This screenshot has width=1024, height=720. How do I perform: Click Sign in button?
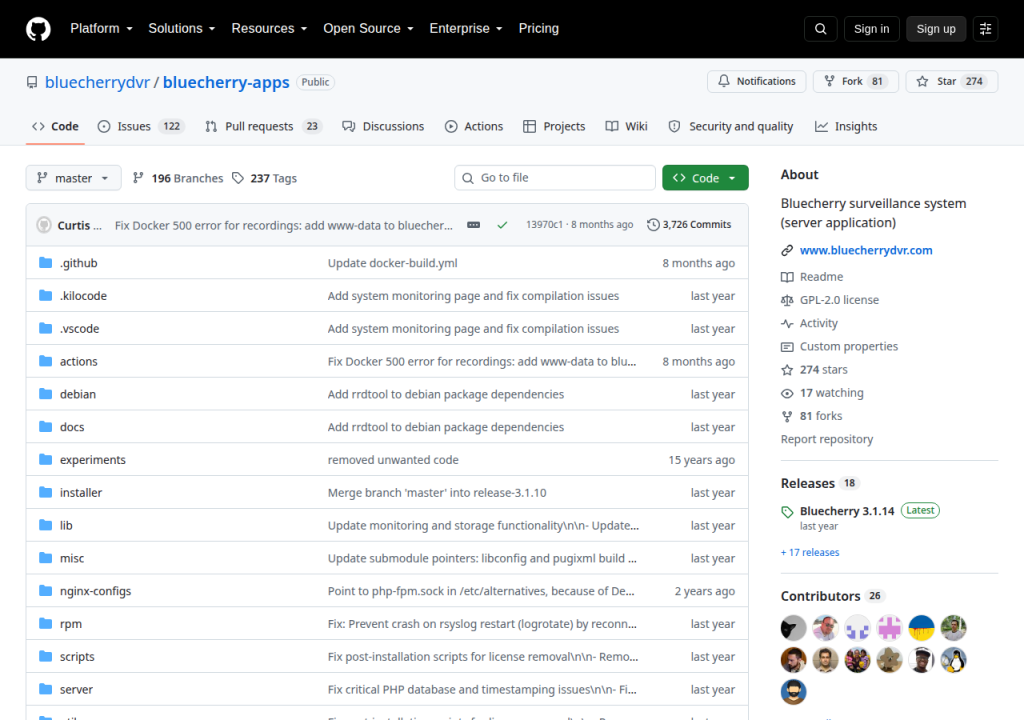click(871, 29)
